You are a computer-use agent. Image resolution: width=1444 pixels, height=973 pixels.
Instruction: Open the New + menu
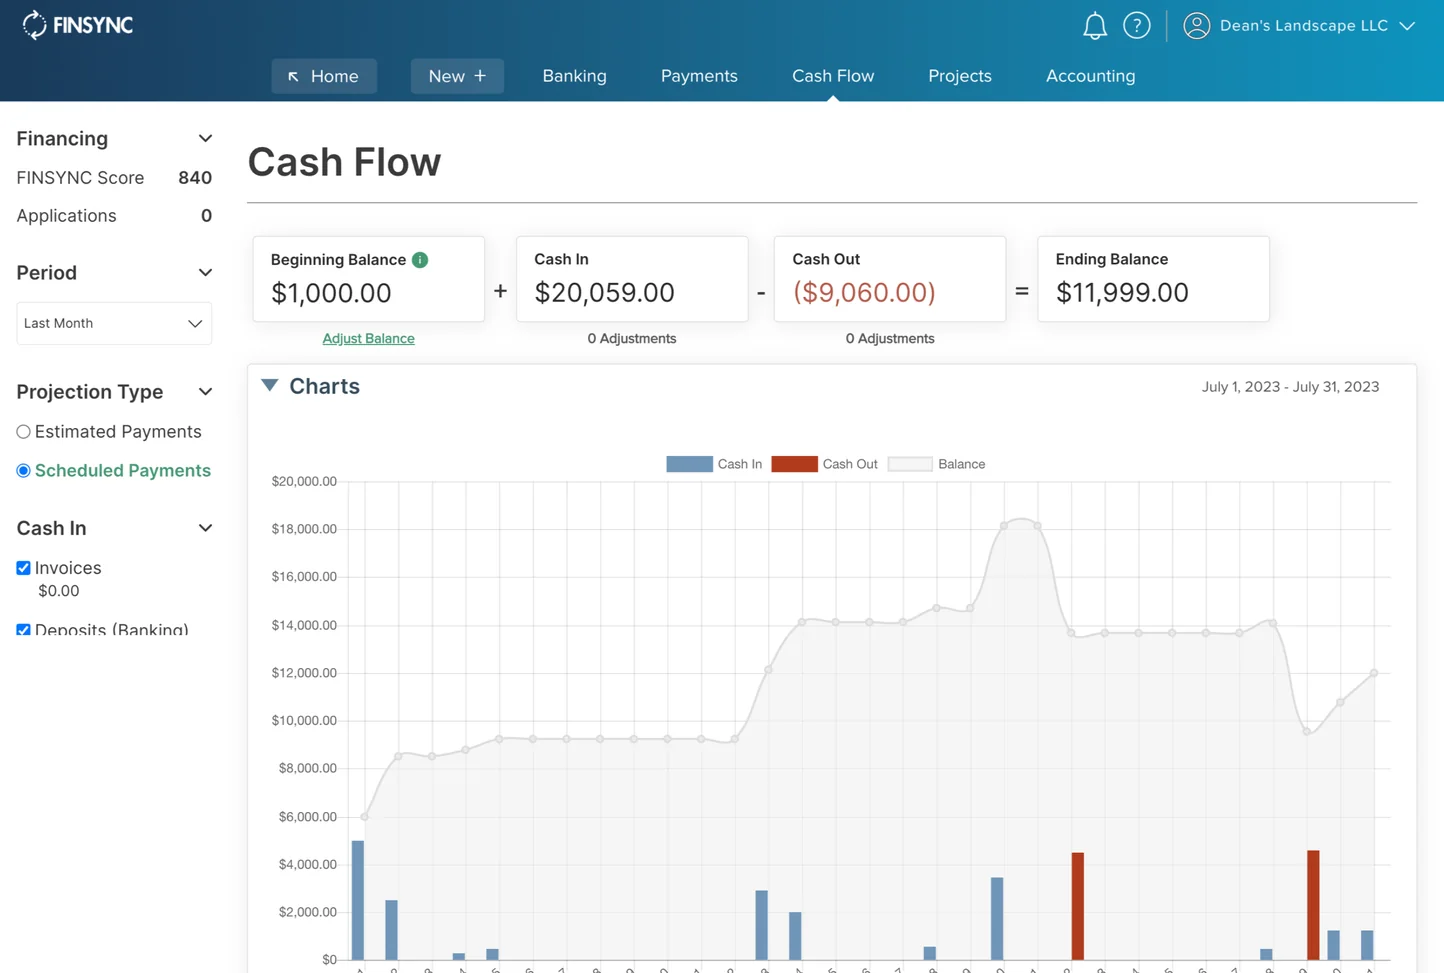point(457,76)
